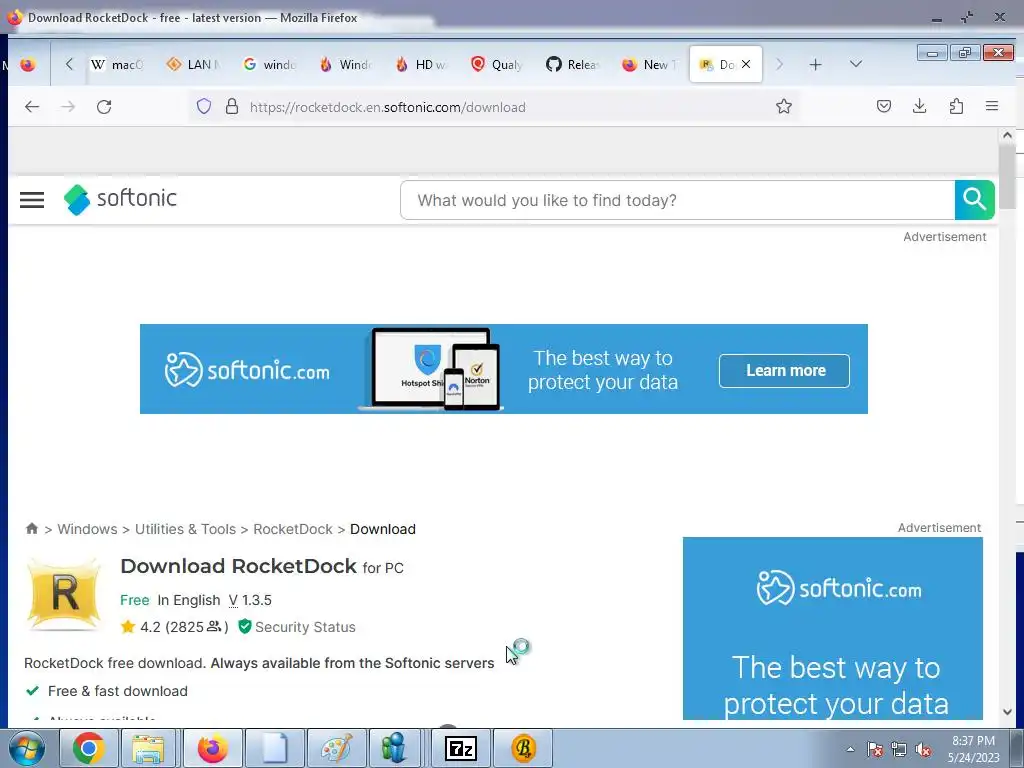
Task: Open the List all tabs dropdown
Action: [x=856, y=64]
